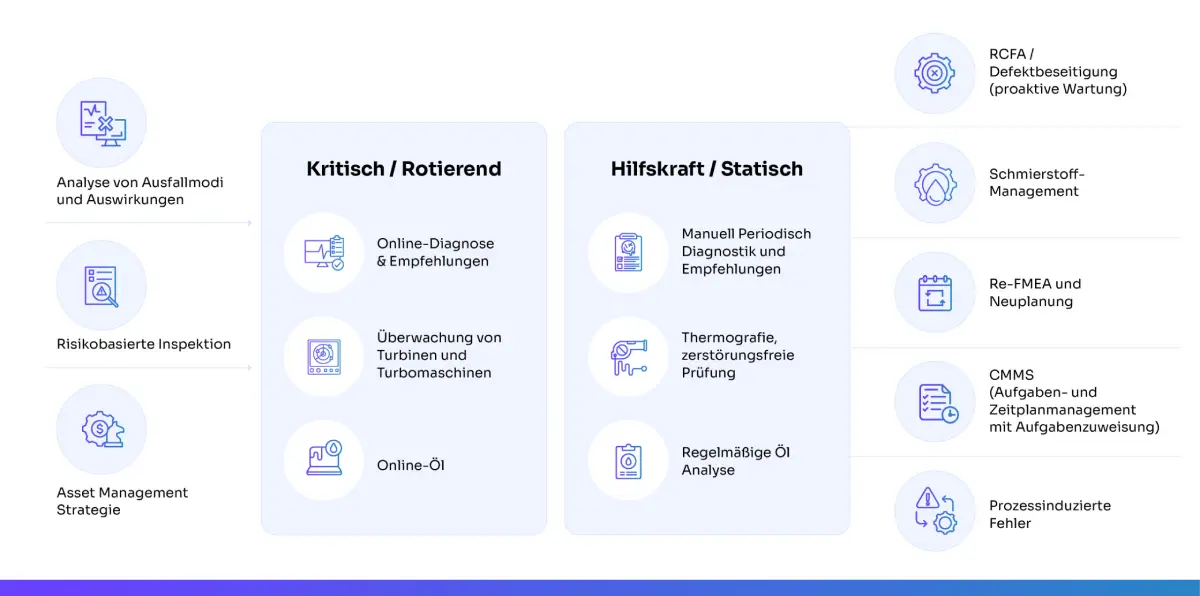Click the divider line under Analyse von Ausfallmodi
The width and height of the screenshot is (1200, 596).
click(x=148, y=225)
